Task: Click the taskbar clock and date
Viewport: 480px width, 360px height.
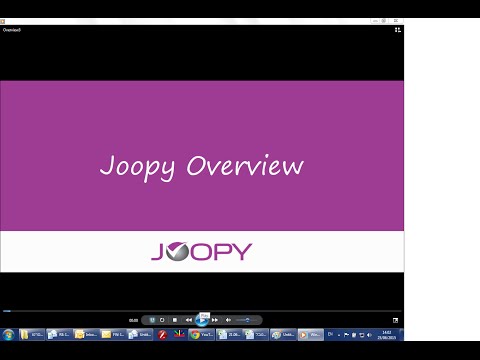Action: [x=386, y=335]
